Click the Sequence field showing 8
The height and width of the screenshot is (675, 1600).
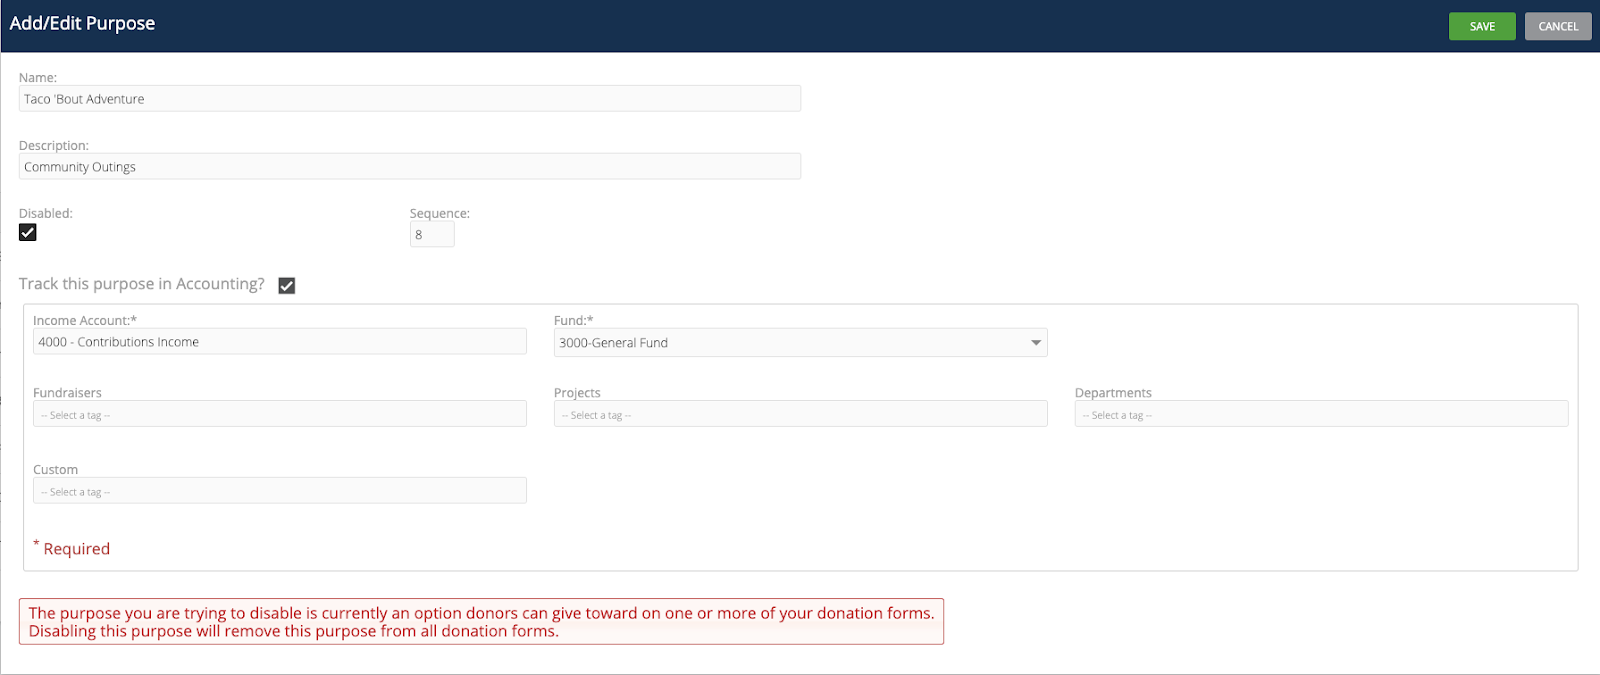[432, 234]
